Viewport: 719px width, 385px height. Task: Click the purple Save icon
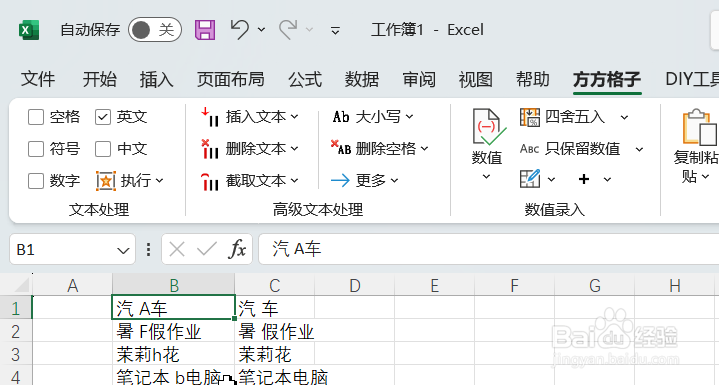click(205, 30)
